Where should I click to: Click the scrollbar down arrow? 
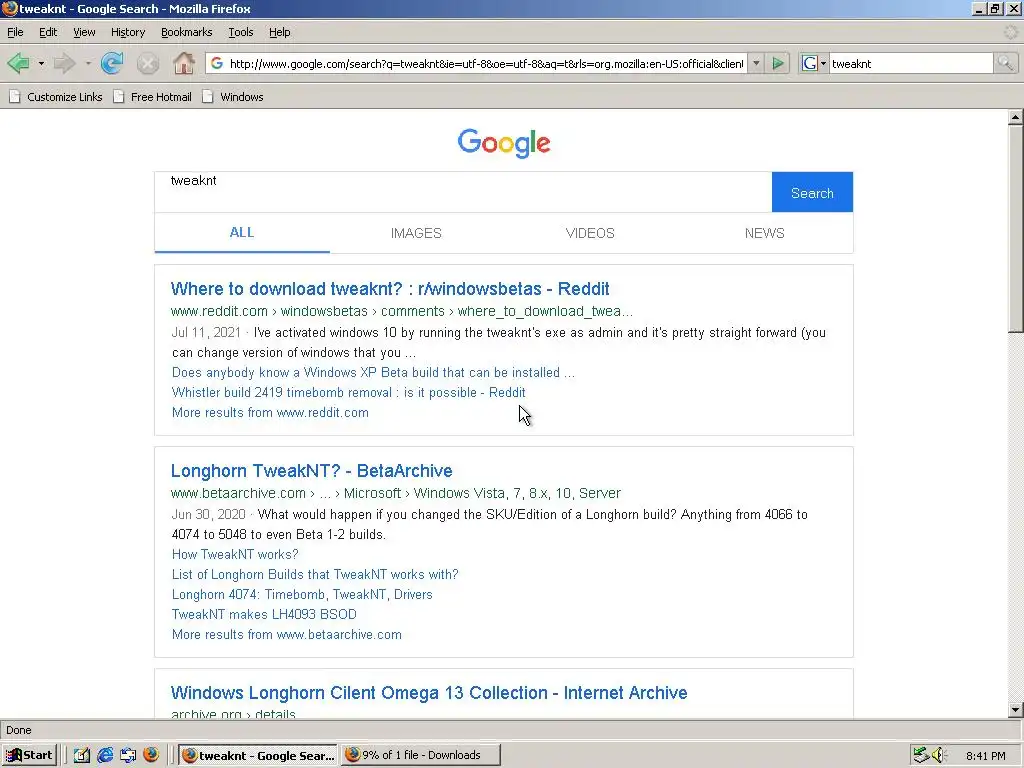(x=1016, y=710)
